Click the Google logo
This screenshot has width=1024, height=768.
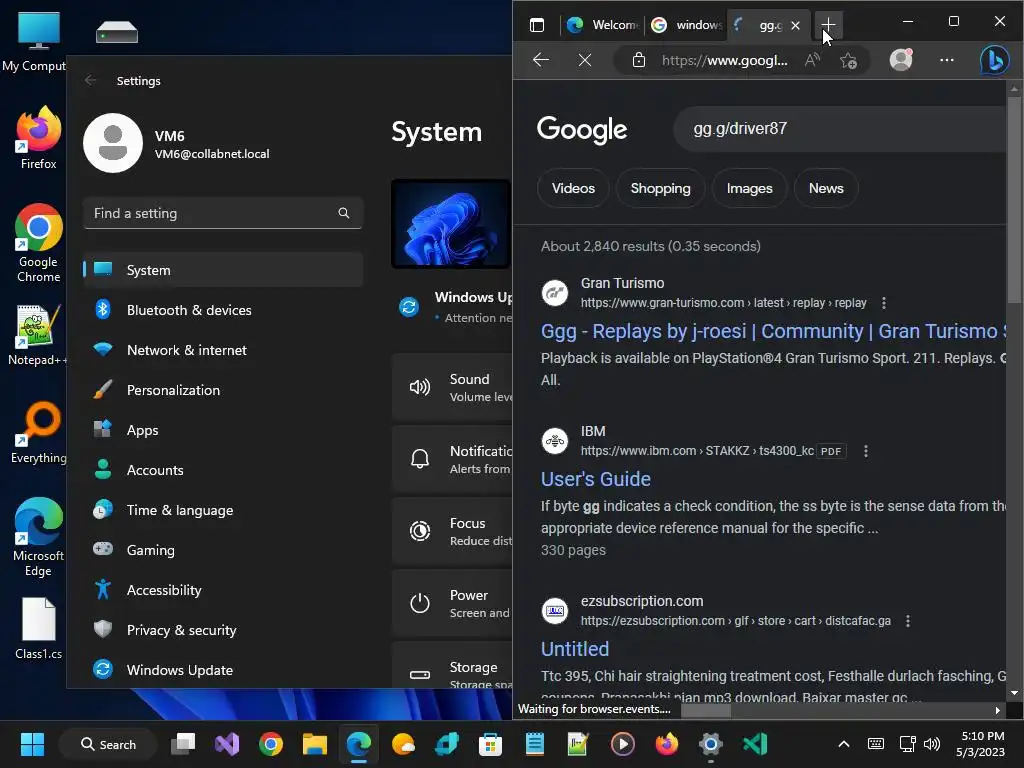[x=582, y=129]
